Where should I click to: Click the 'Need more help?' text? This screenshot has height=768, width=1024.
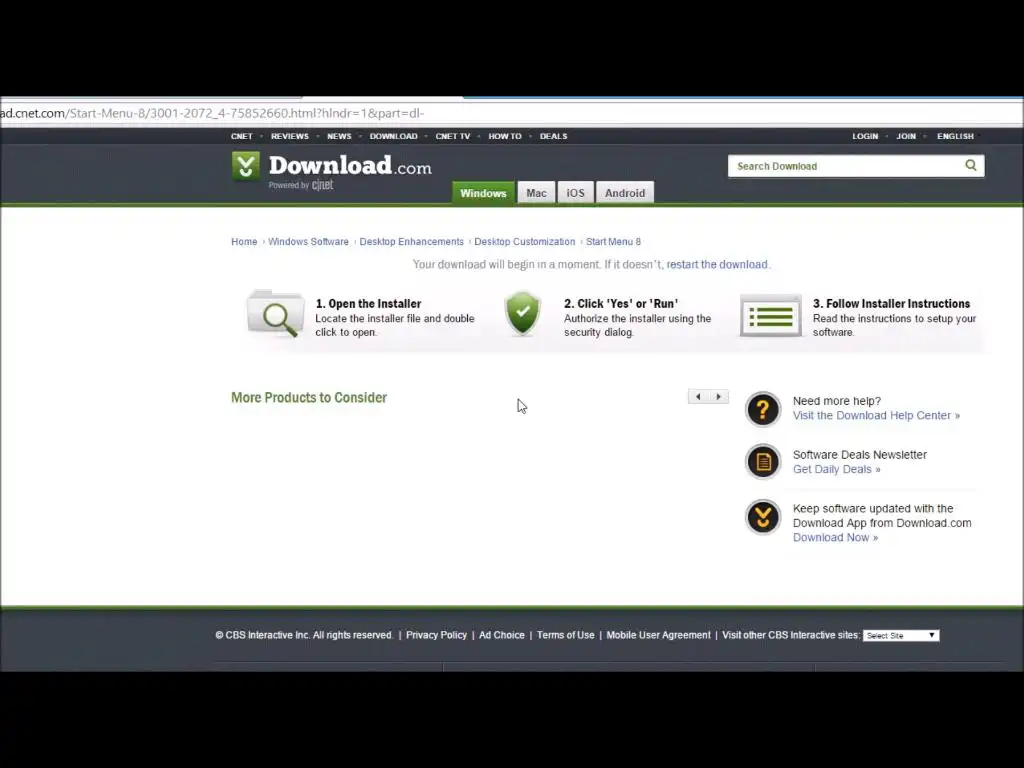click(x=837, y=401)
